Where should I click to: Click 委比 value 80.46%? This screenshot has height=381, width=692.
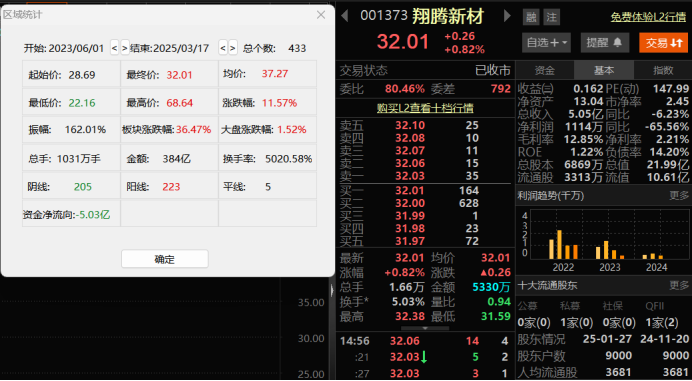405,89
